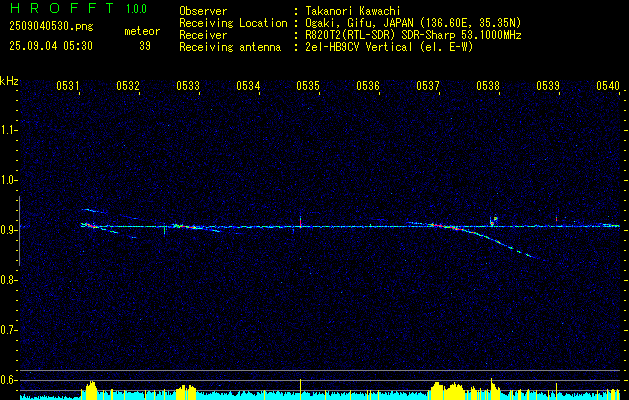Click the Receiver field label
Viewport: 629px width, 400px height.
coord(203,35)
